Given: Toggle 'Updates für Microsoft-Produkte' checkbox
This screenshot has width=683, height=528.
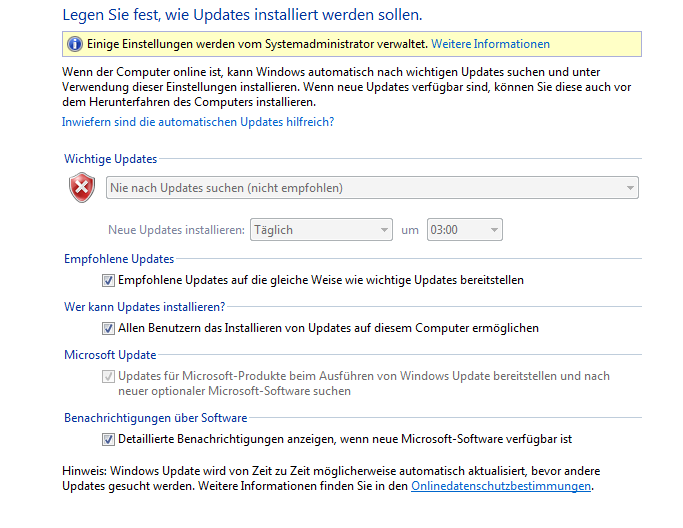Looking at the screenshot, I should click(x=108, y=376).
